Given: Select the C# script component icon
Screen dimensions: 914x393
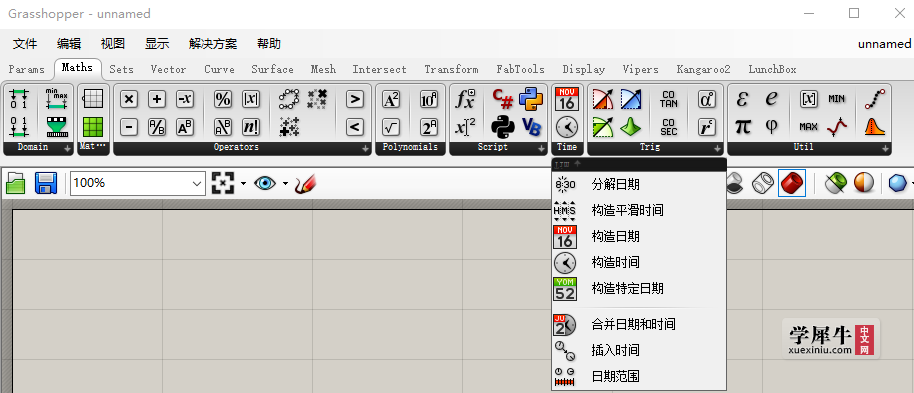Looking at the screenshot, I should coord(502,99).
